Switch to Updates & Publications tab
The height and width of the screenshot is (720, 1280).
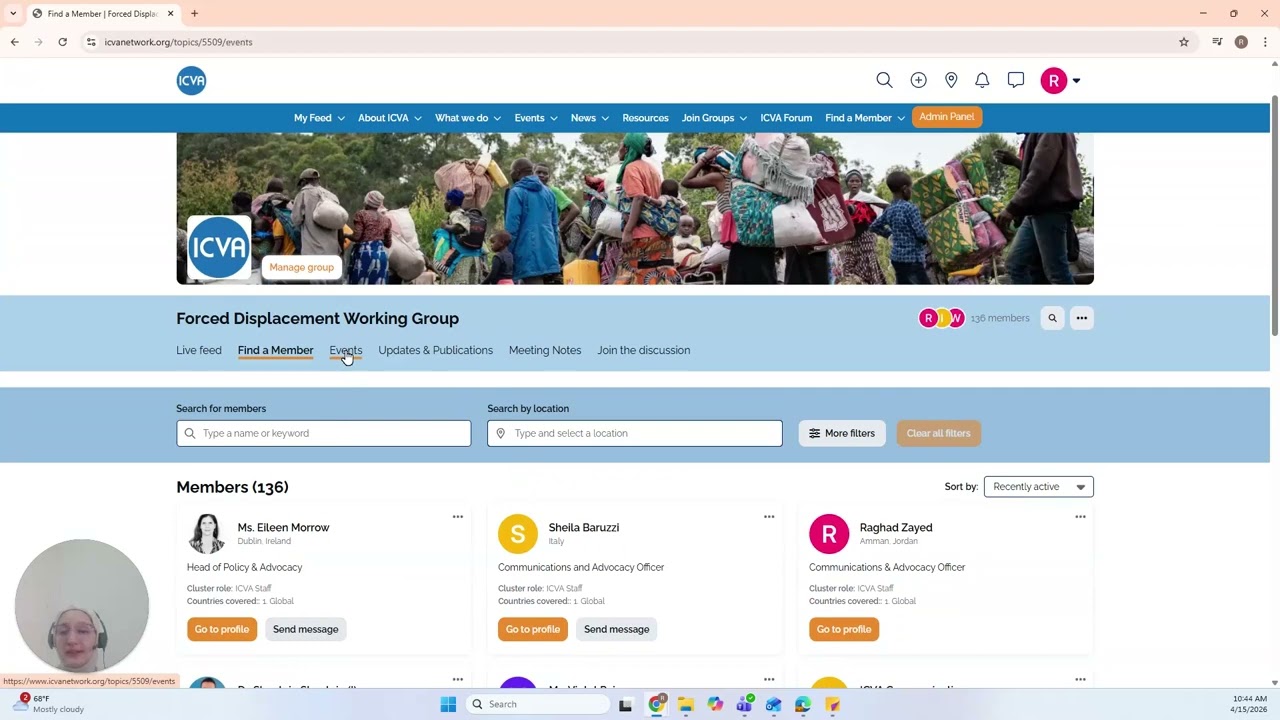[x=435, y=350]
